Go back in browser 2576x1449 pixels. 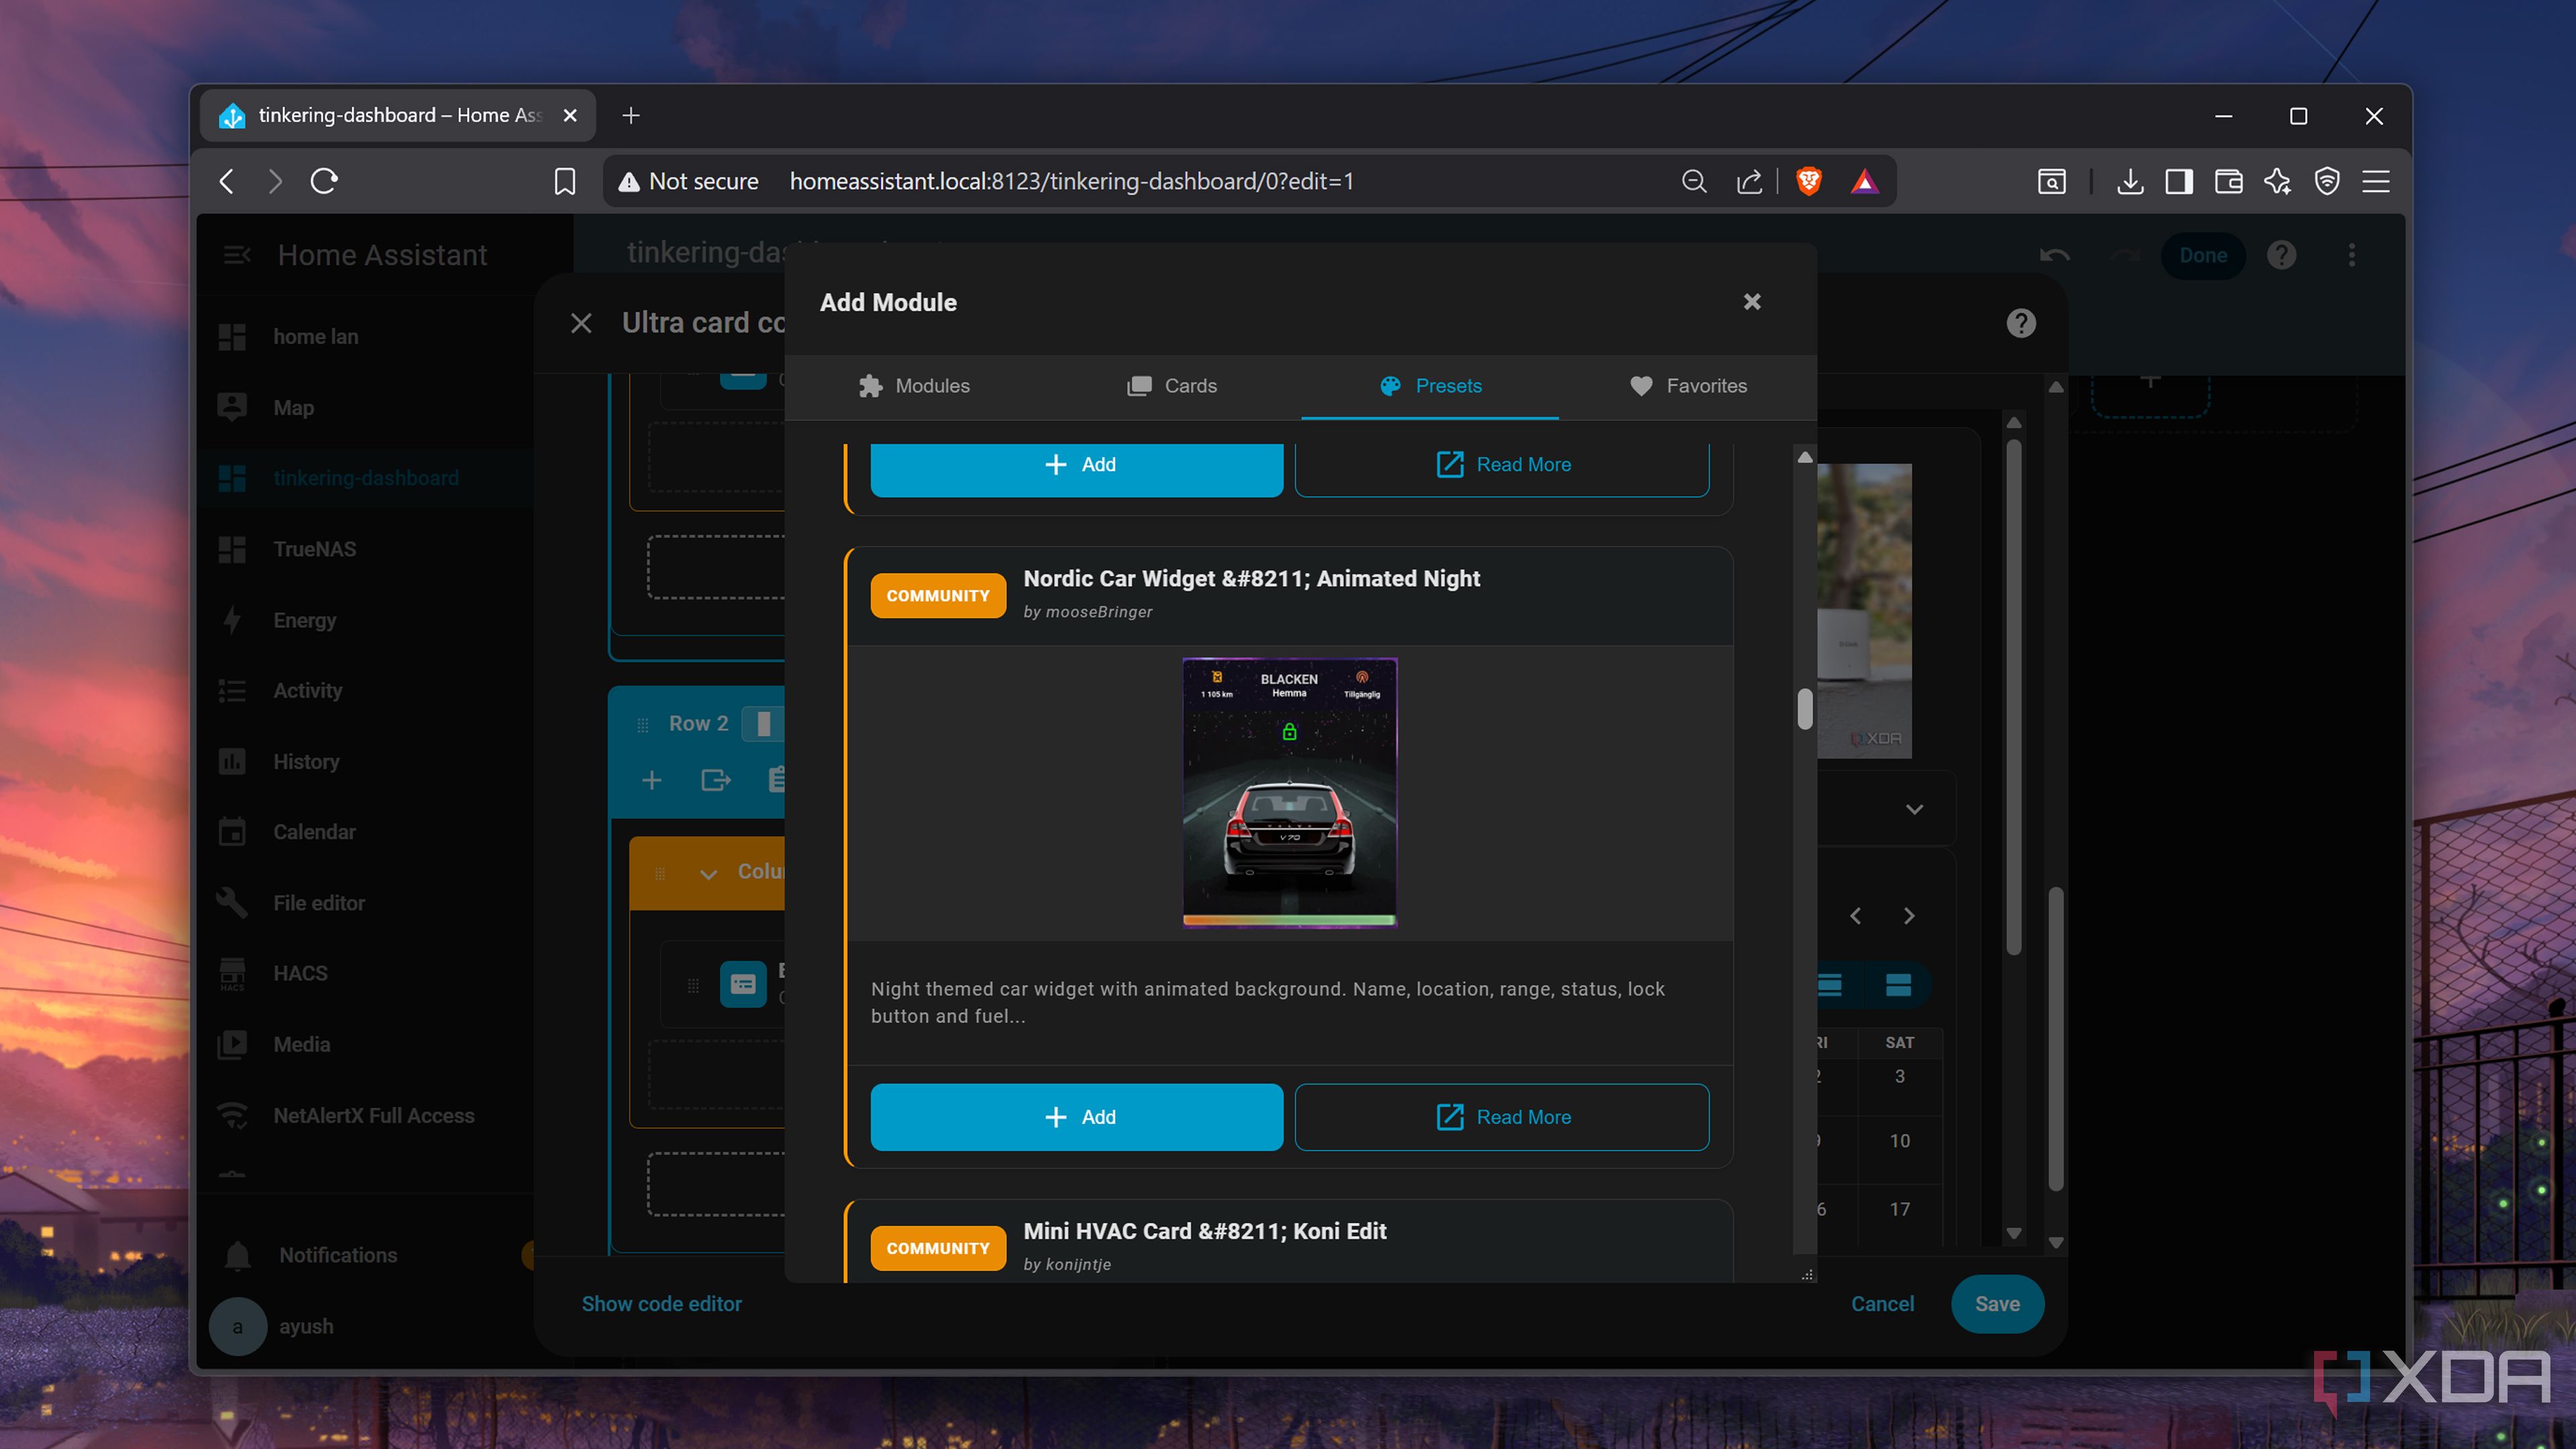pos(227,181)
